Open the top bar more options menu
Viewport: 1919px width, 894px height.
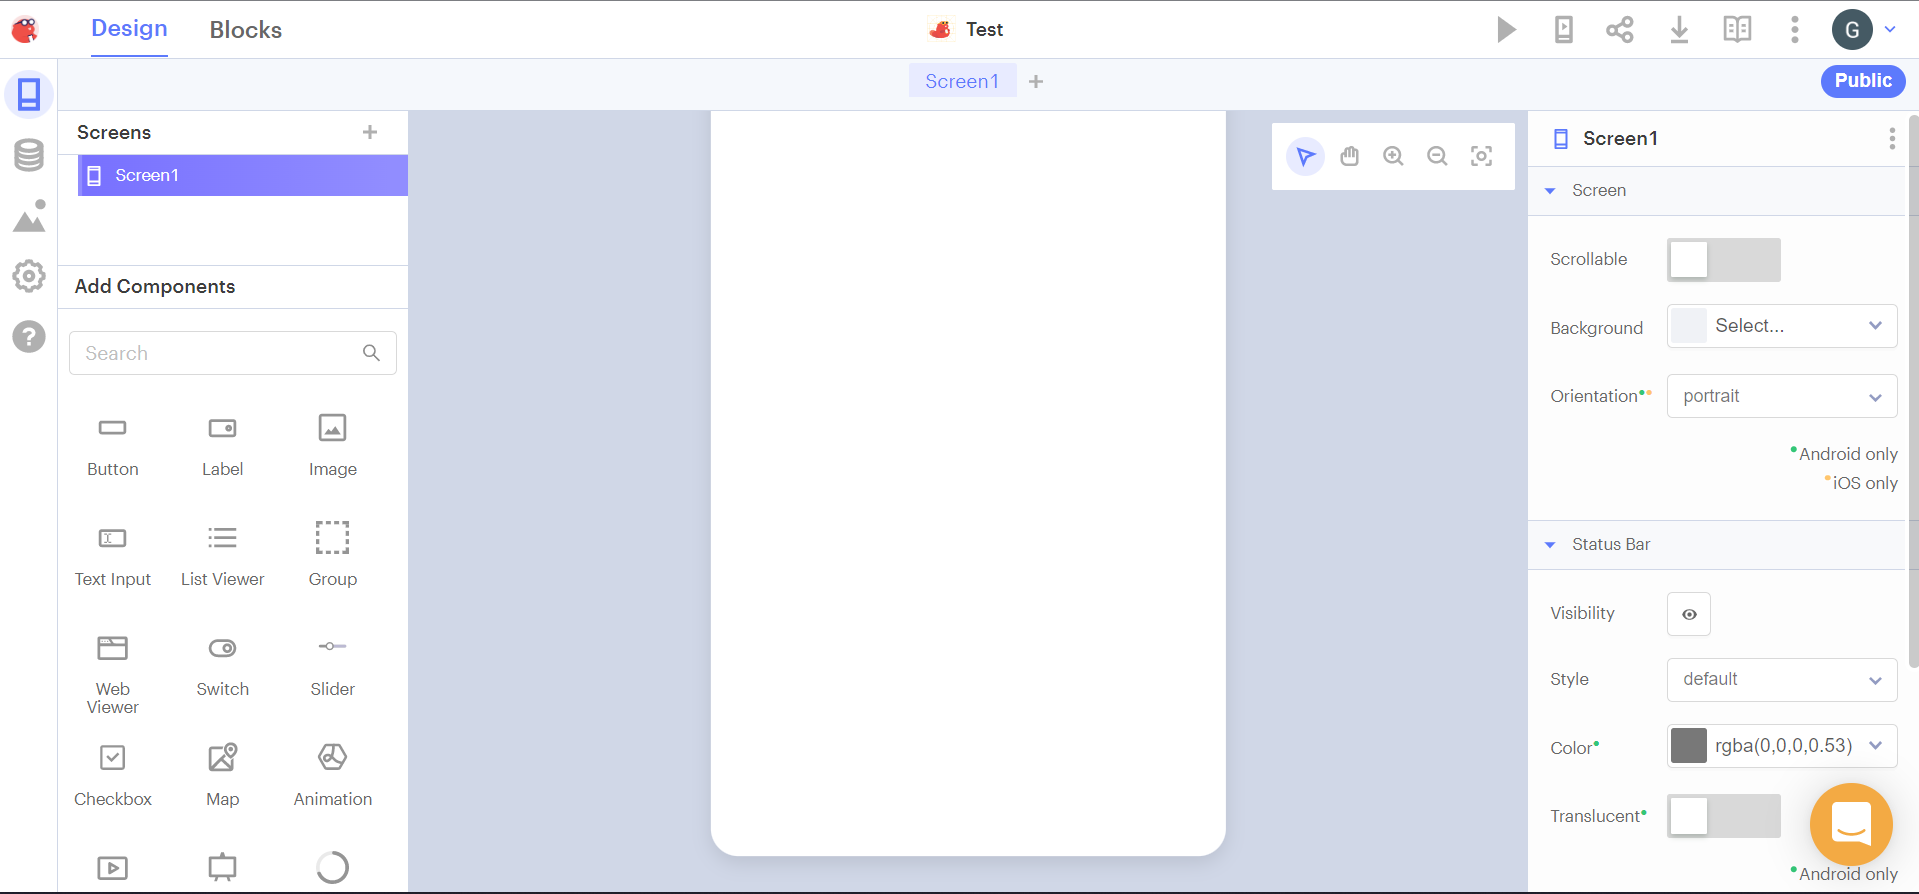(x=1795, y=29)
